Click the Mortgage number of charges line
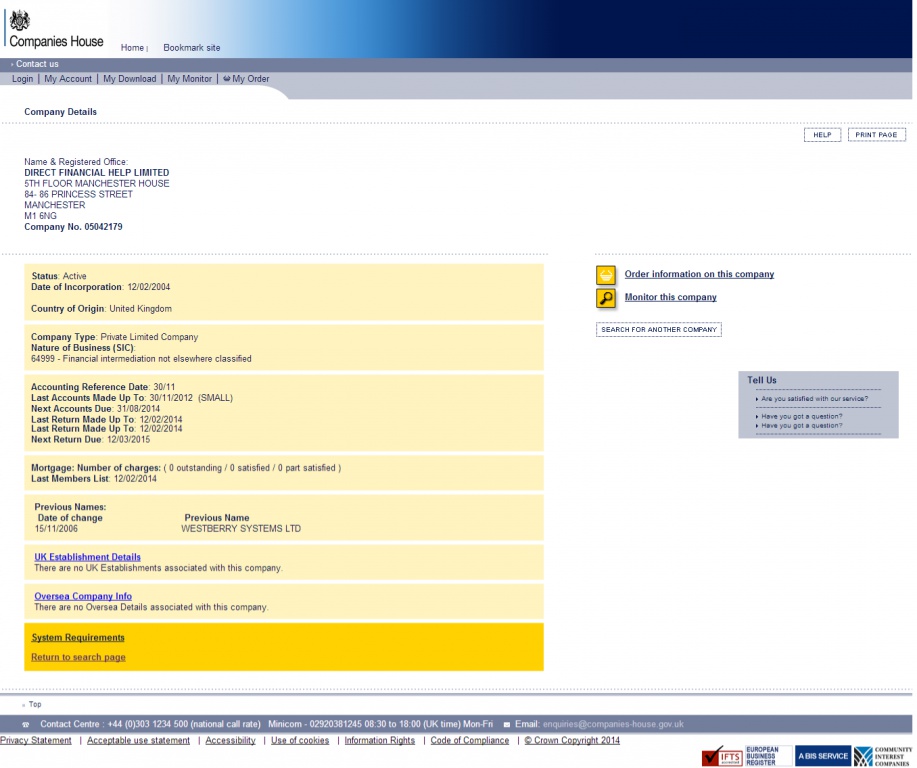917x768 pixels. coord(186,469)
